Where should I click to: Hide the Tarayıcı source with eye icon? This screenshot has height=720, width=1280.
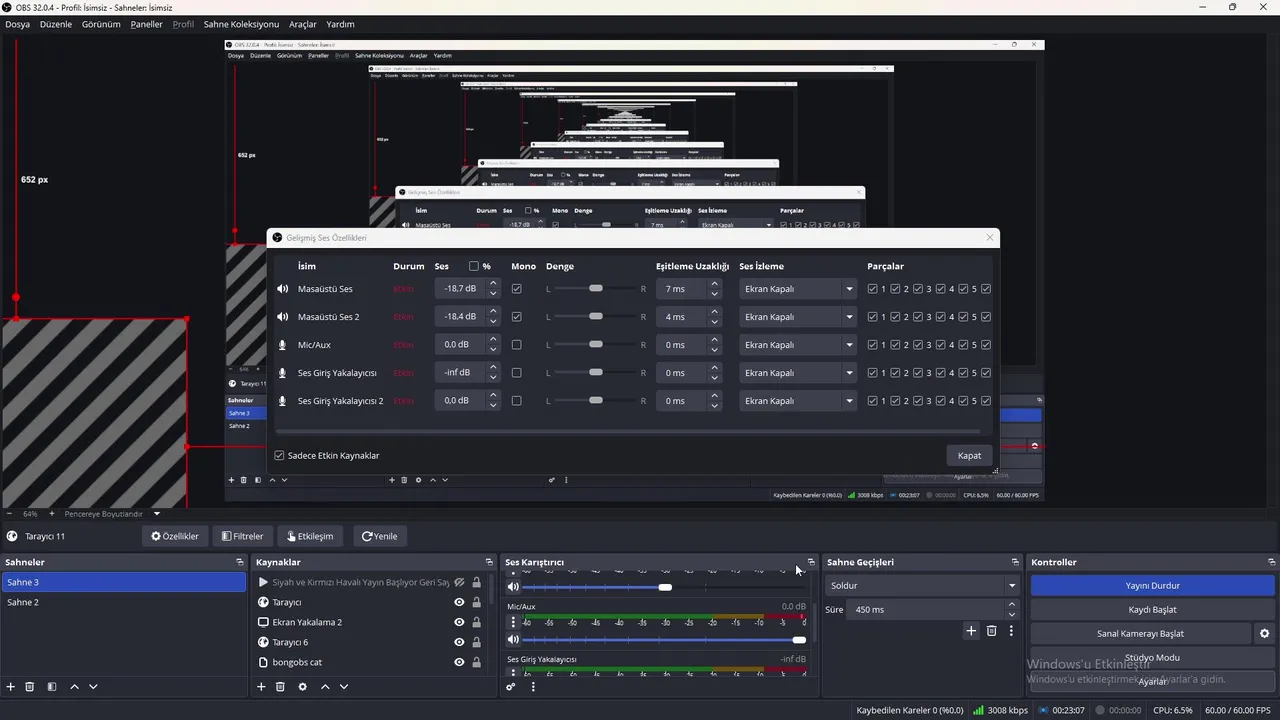[x=459, y=602]
